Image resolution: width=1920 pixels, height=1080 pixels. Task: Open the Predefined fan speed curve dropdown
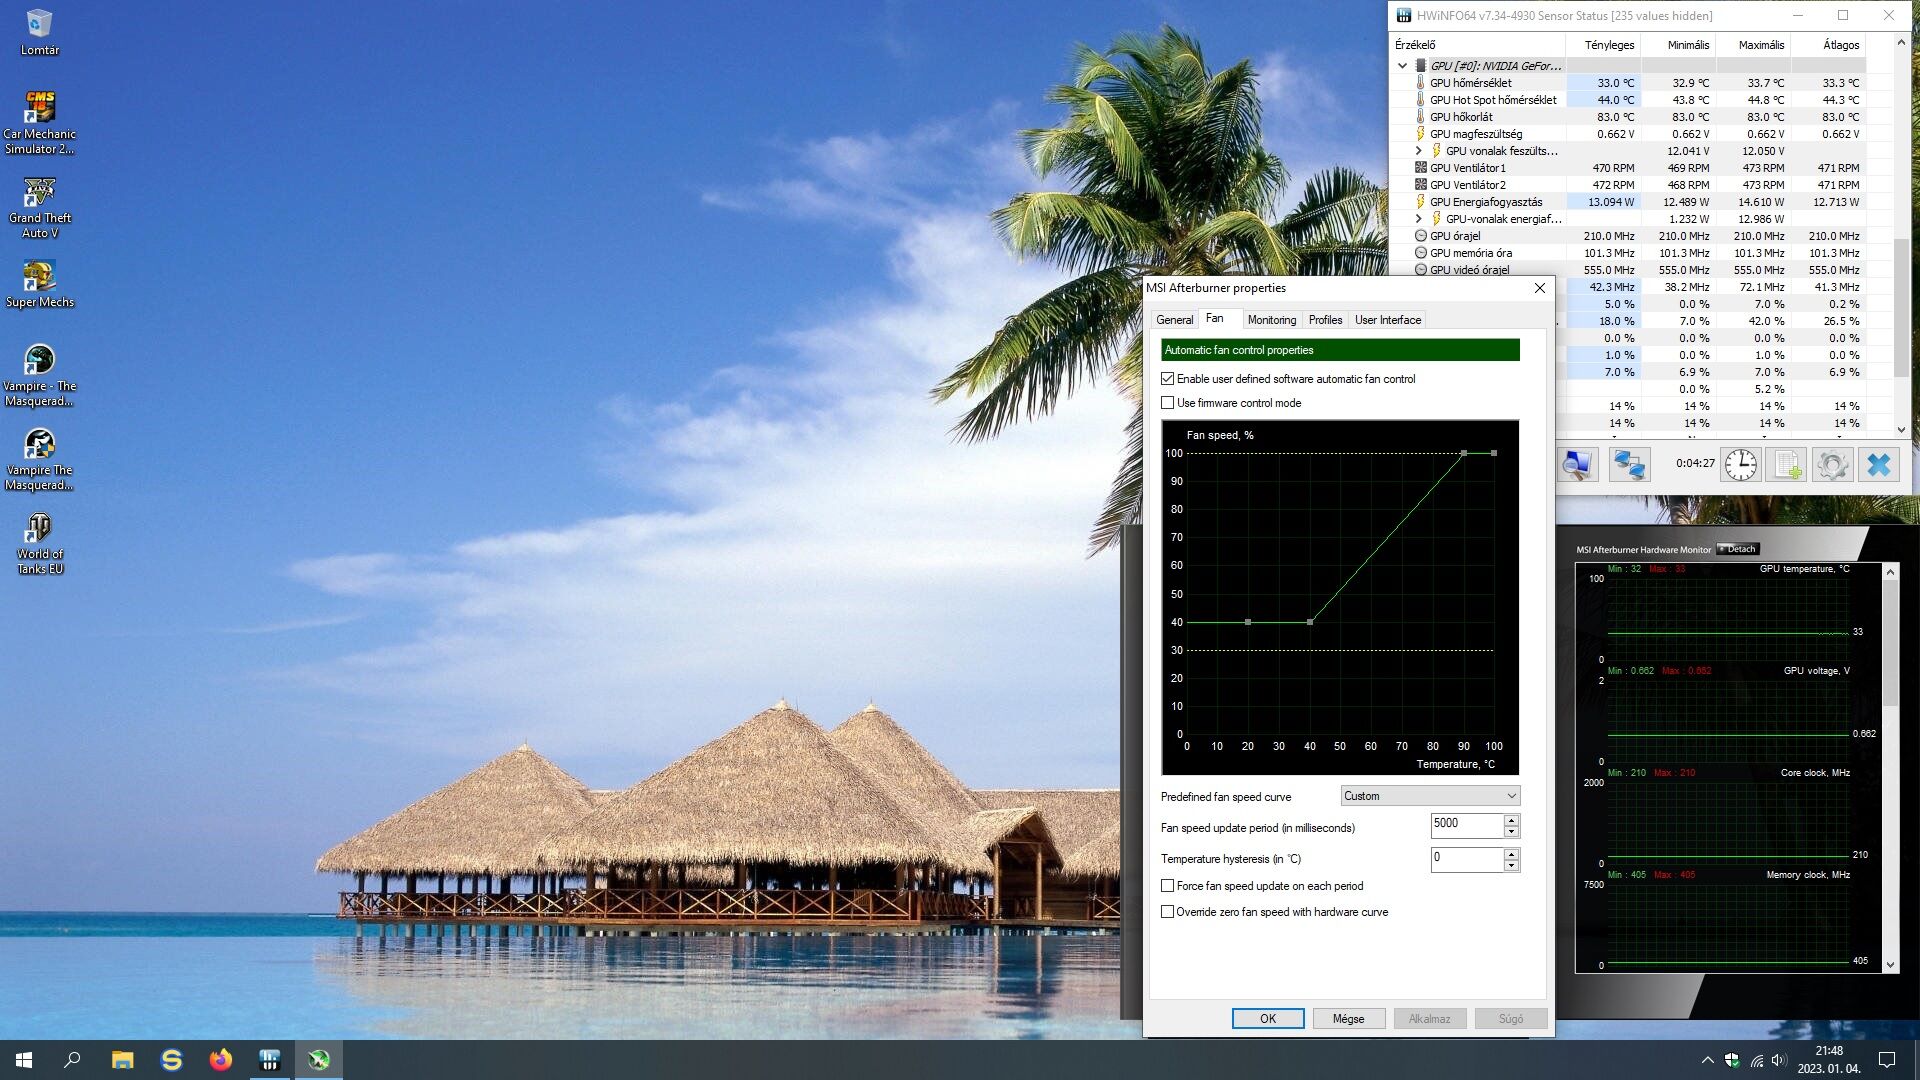point(1430,796)
